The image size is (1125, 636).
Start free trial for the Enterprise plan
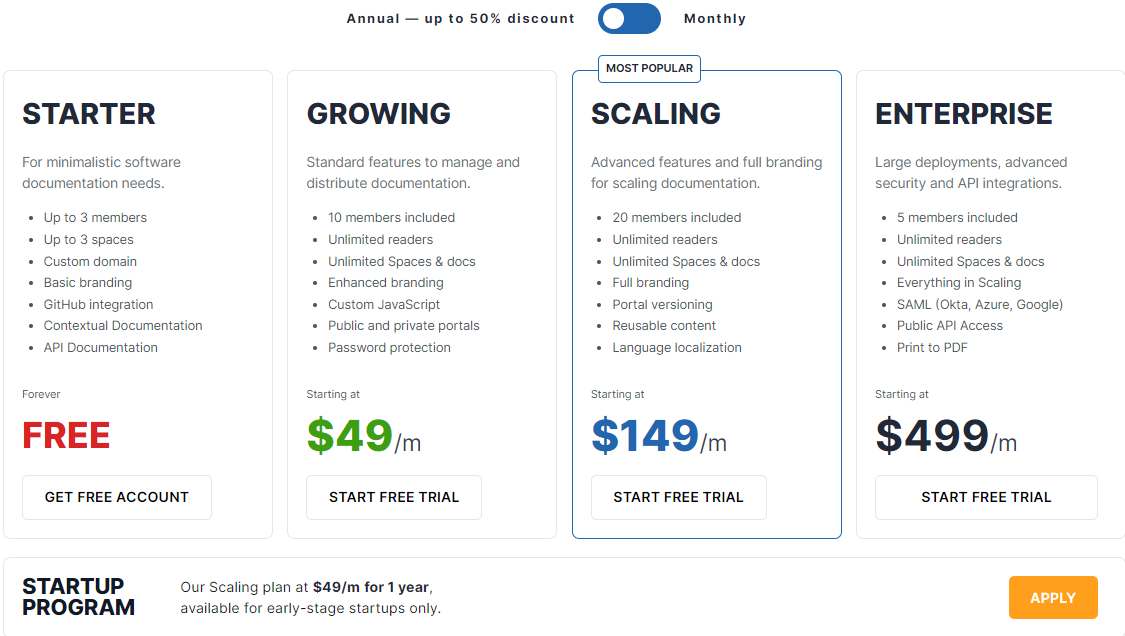pyautogui.click(x=986, y=497)
